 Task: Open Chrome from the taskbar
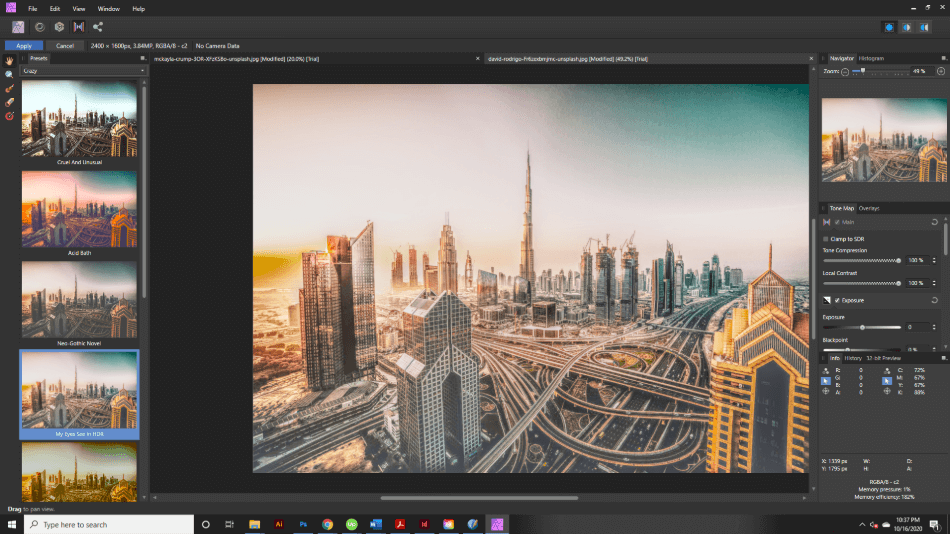327,524
